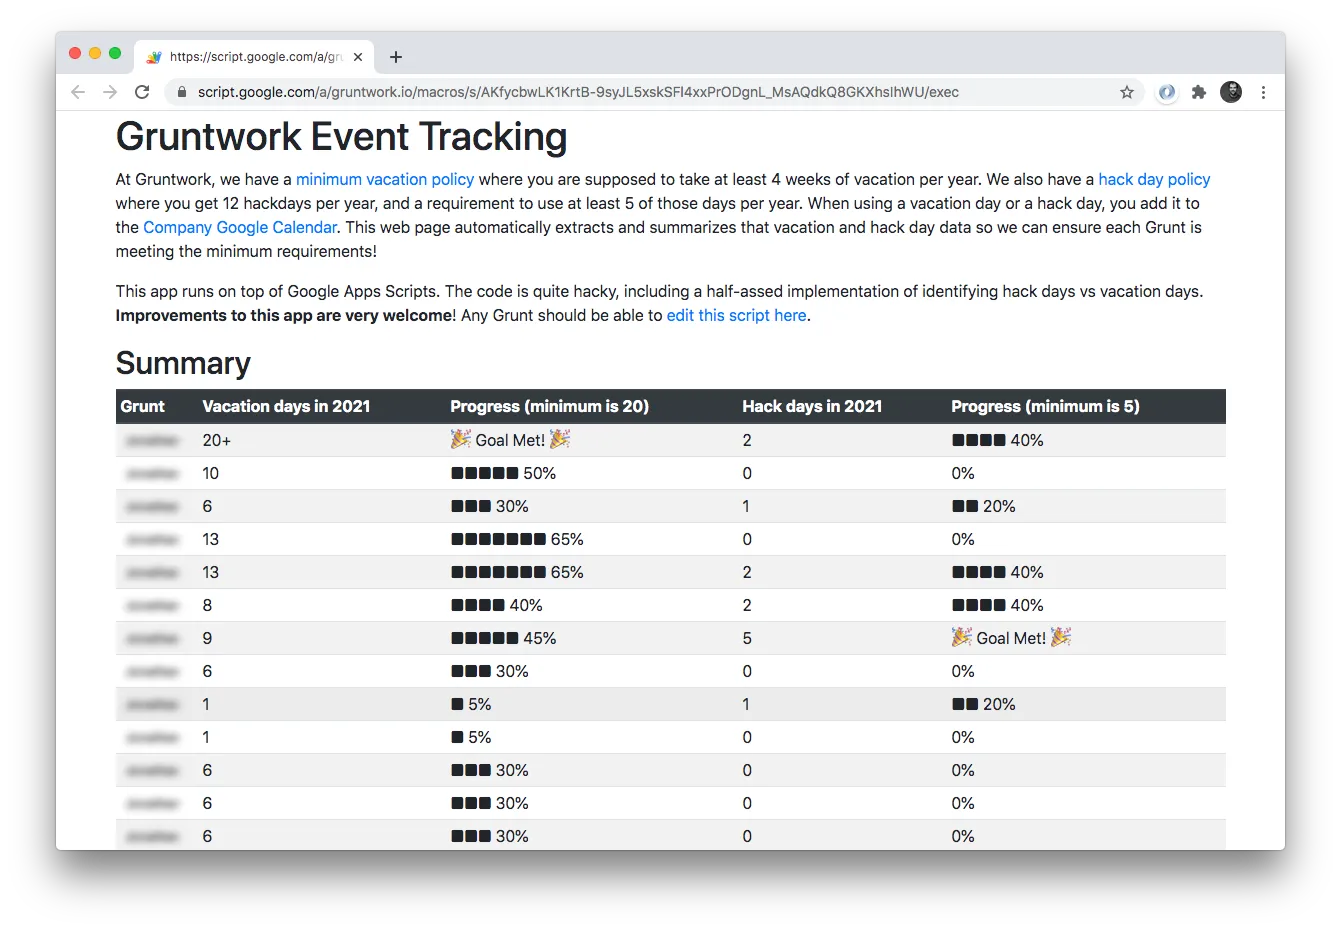Open the blue circular extension icon
Screen dimensions: 1341x930
tap(1167, 92)
